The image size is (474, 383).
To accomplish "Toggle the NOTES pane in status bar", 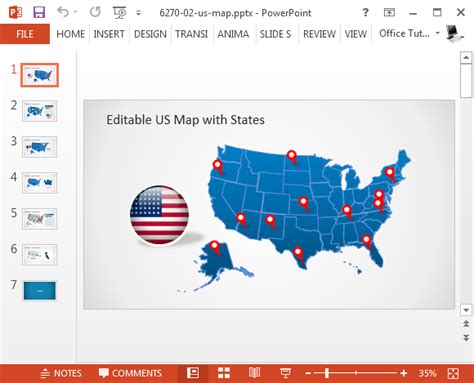I will pos(61,373).
